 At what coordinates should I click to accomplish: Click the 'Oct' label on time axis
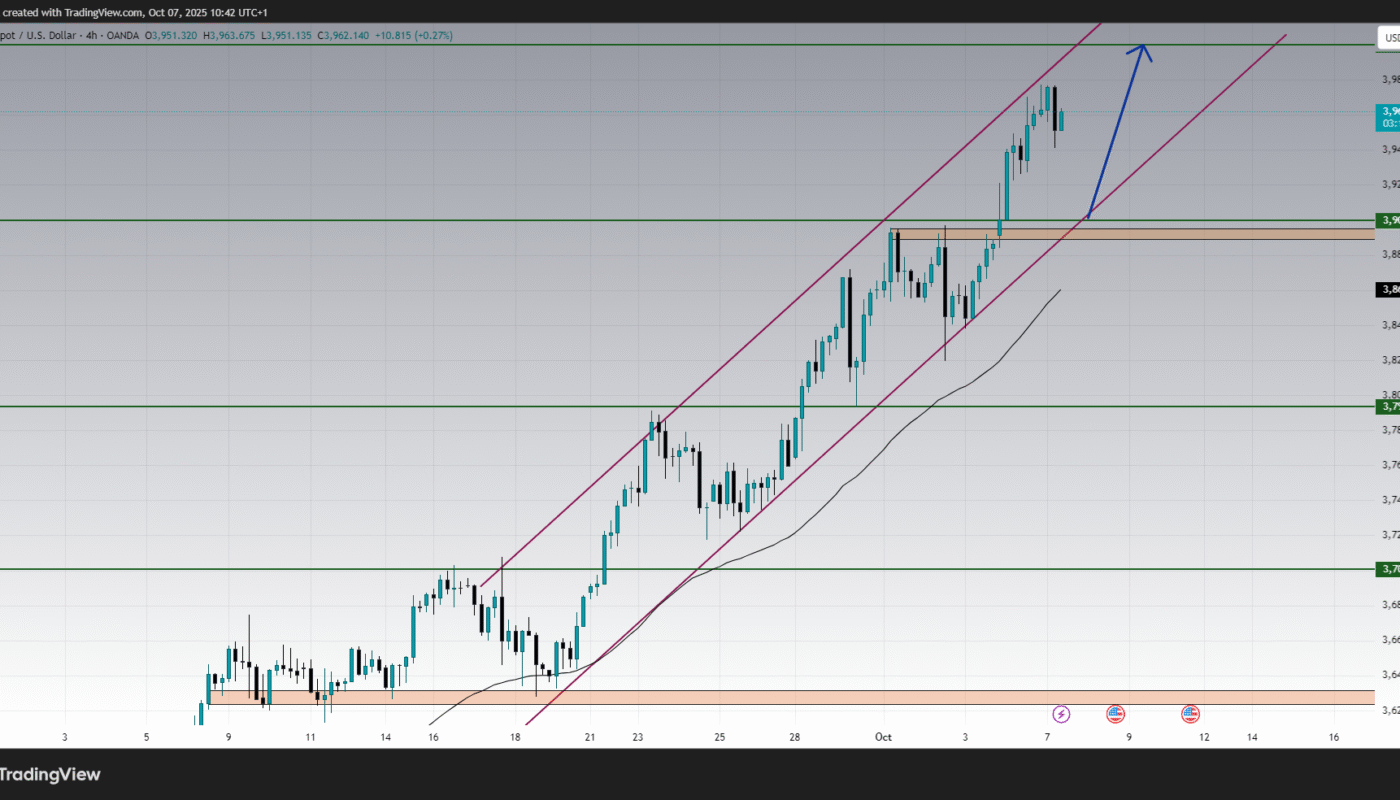click(883, 737)
